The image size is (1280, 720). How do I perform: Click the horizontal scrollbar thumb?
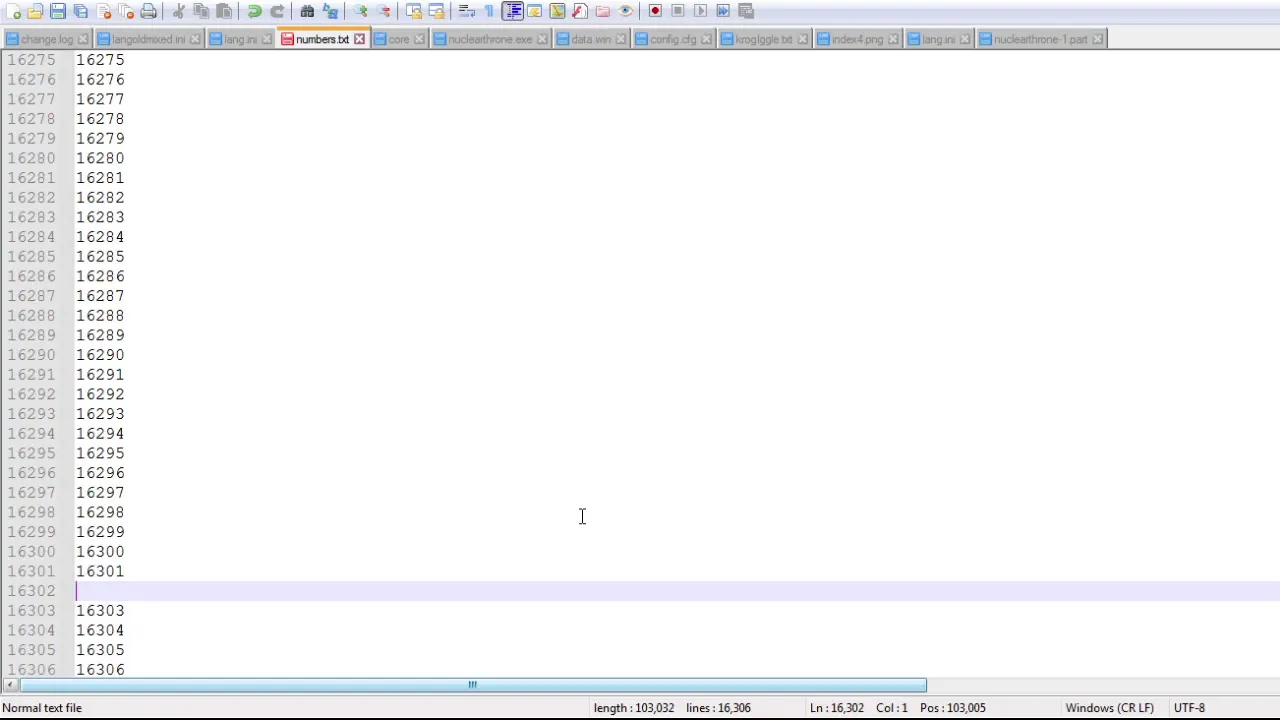pos(473,685)
